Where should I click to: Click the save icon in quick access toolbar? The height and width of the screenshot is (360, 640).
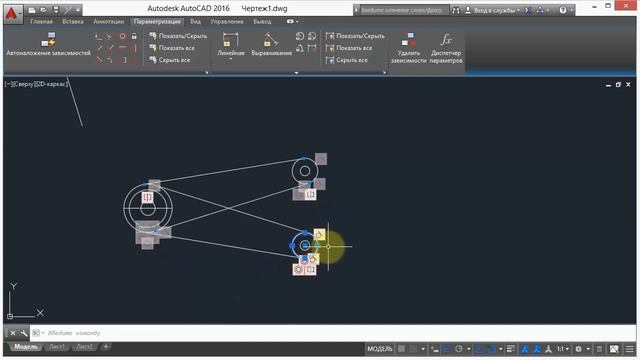tap(56, 10)
